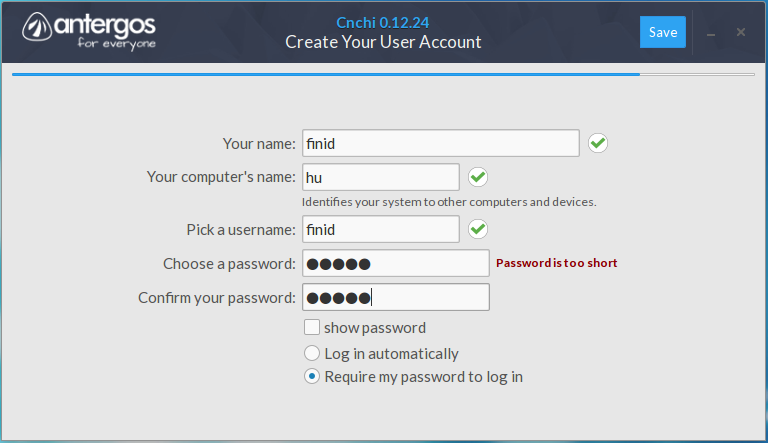Click the installation progress bar
Viewport: 768px width, 443px height.
click(x=383, y=74)
